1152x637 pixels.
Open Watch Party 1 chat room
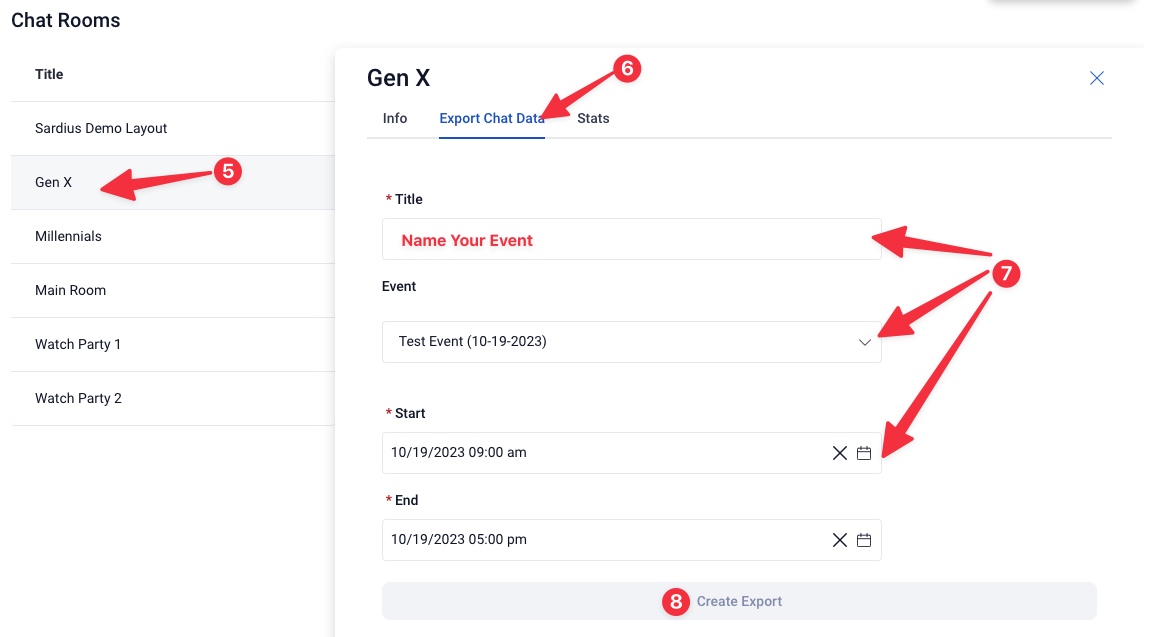click(173, 345)
